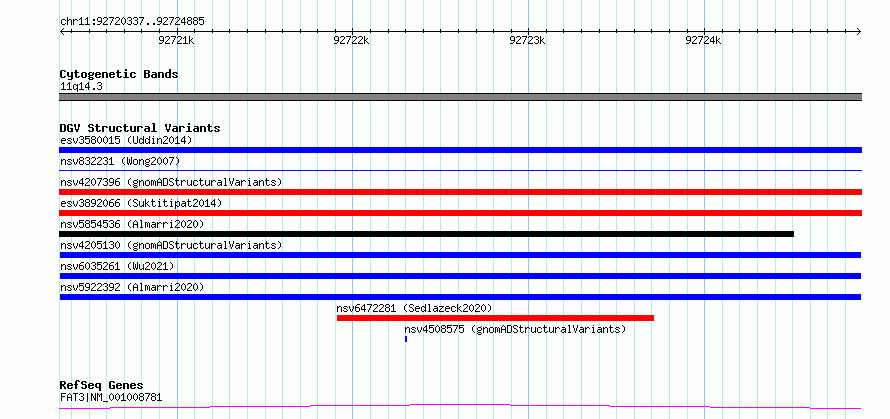Screen dimensions: 890x419
Task: Select the esv3580015 (Uddin2014) label
Action: pyautogui.click(x=126, y=140)
